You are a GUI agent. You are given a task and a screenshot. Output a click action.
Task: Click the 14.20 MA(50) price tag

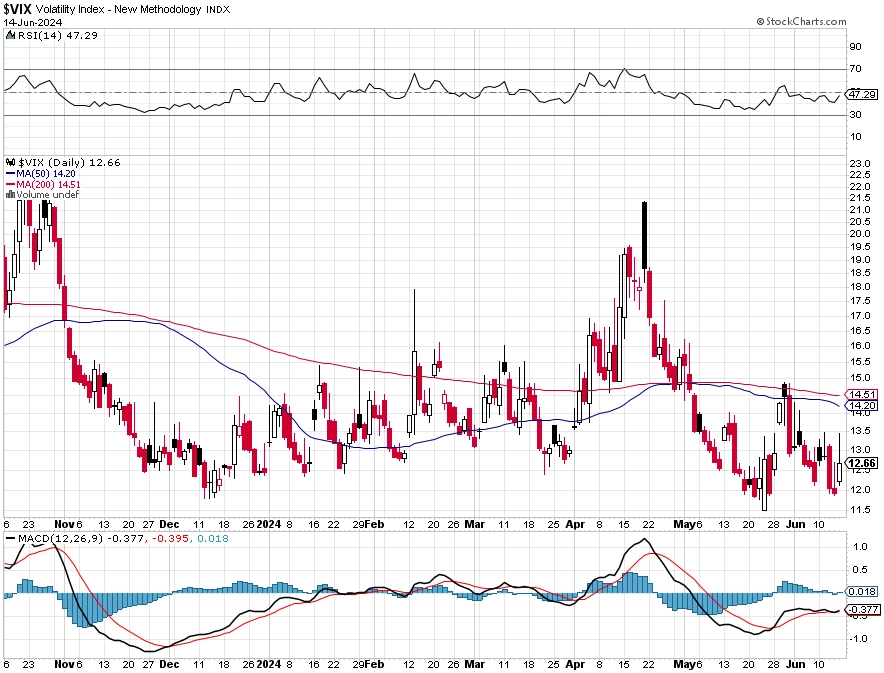point(862,405)
